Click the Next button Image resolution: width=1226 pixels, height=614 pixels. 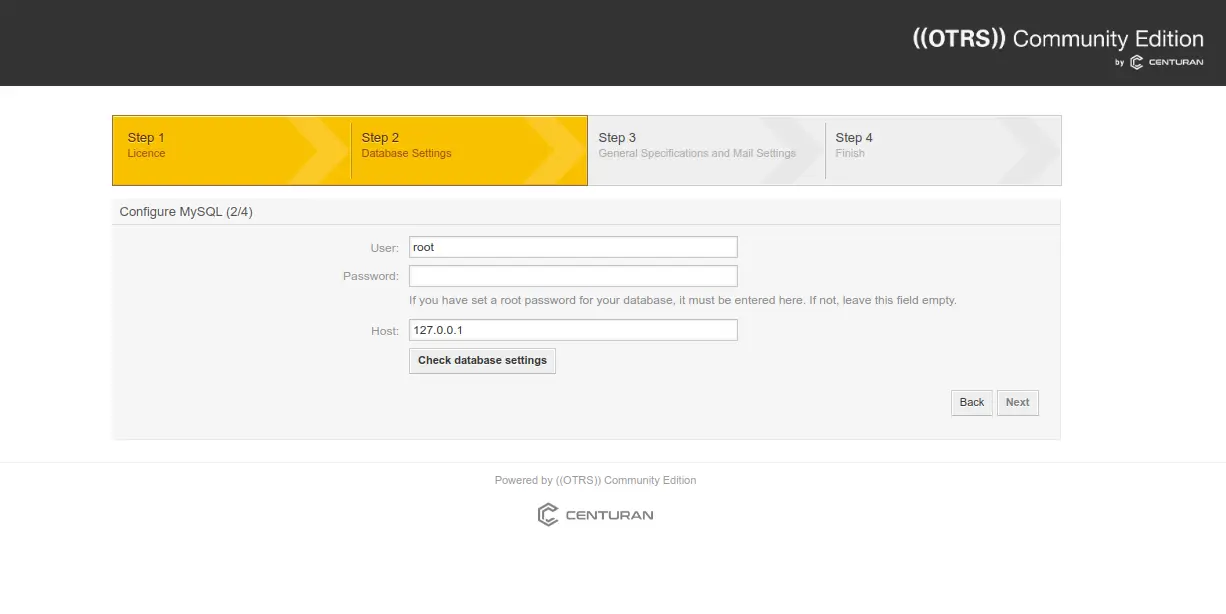[1018, 403]
